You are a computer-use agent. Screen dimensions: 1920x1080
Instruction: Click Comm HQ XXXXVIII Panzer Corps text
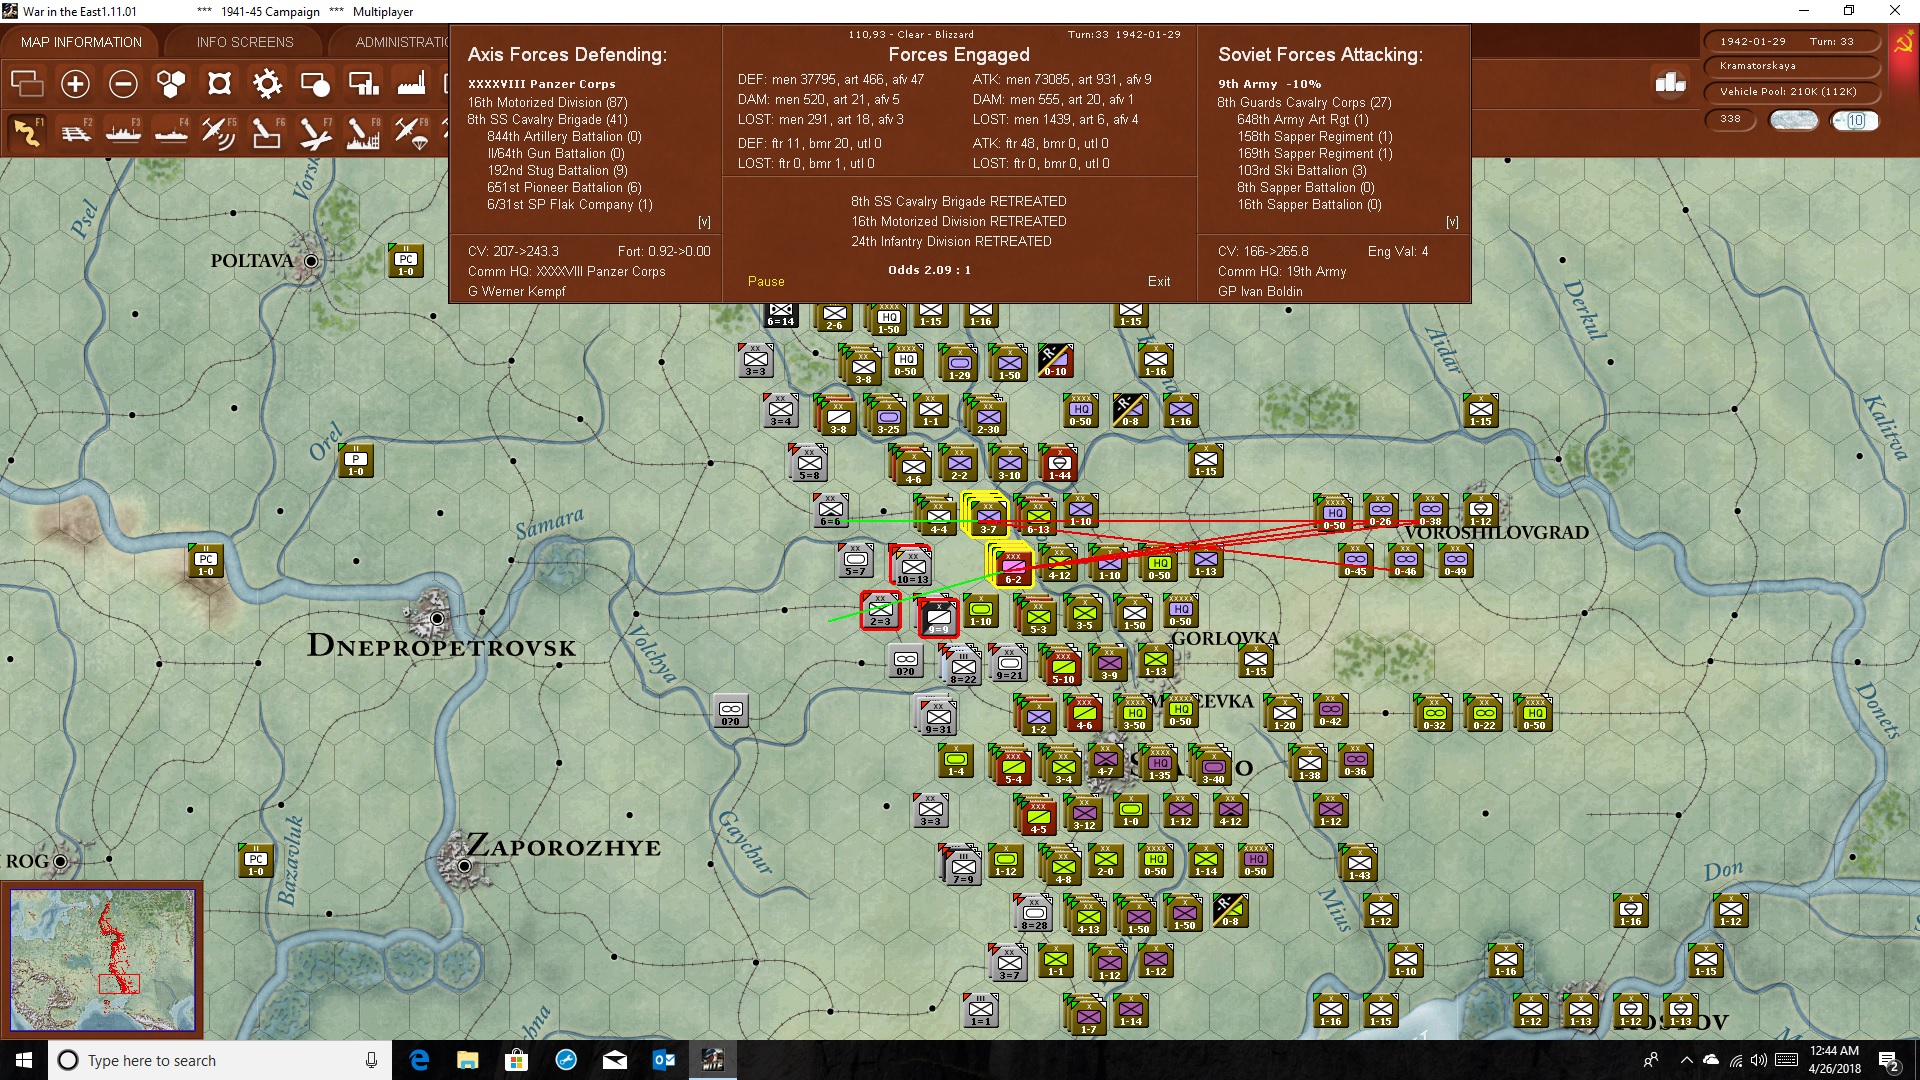[566, 271]
